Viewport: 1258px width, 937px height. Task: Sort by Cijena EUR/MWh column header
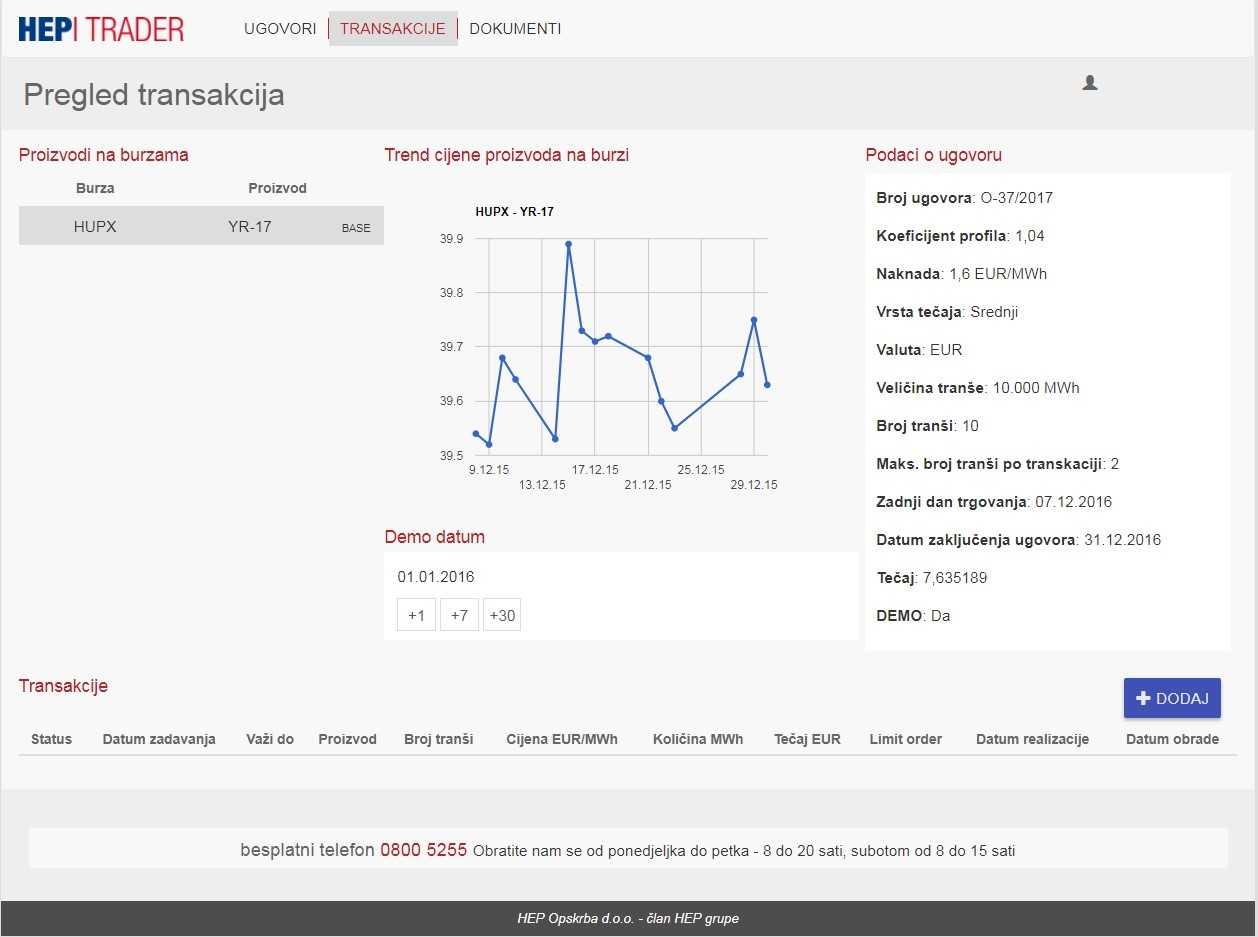click(562, 739)
